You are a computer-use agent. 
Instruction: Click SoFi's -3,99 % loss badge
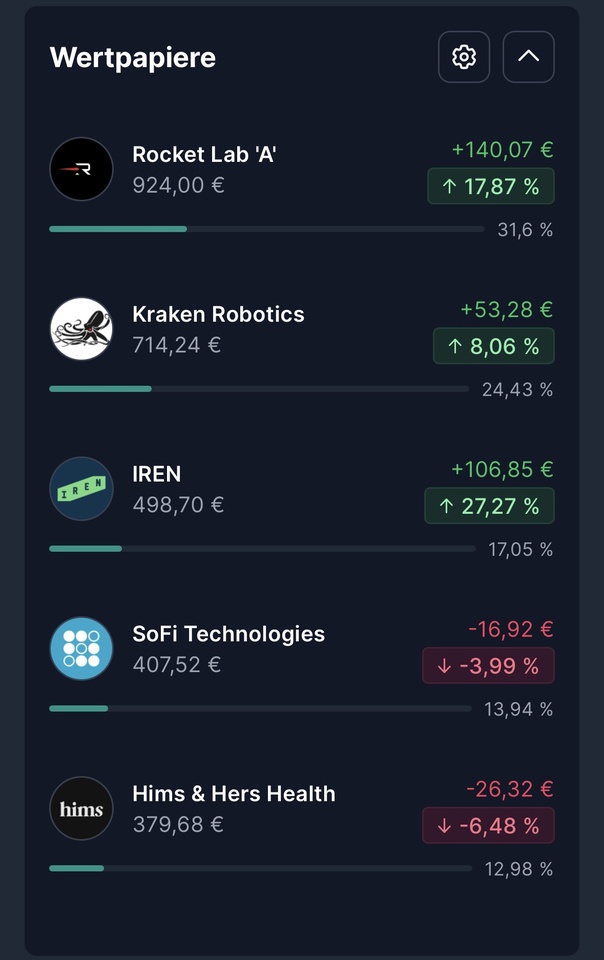(488, 667)
